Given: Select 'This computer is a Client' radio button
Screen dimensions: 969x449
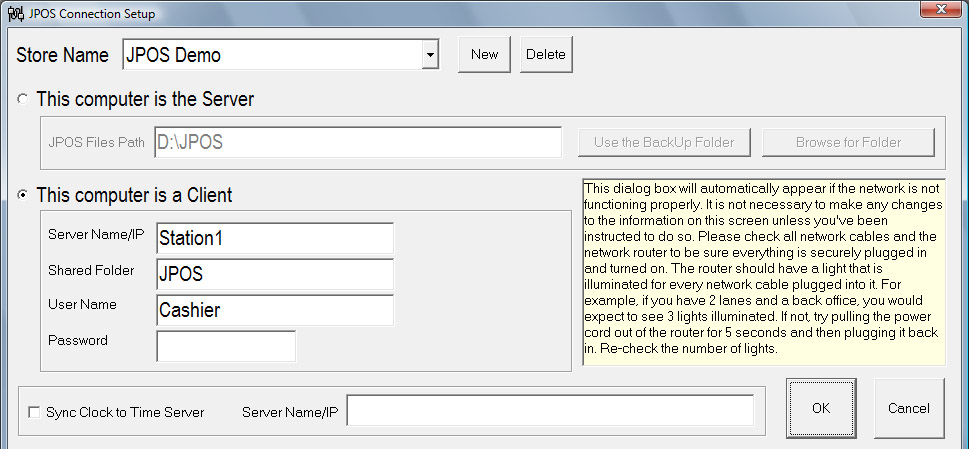Looking at the screenshot, I should point(23,195).
